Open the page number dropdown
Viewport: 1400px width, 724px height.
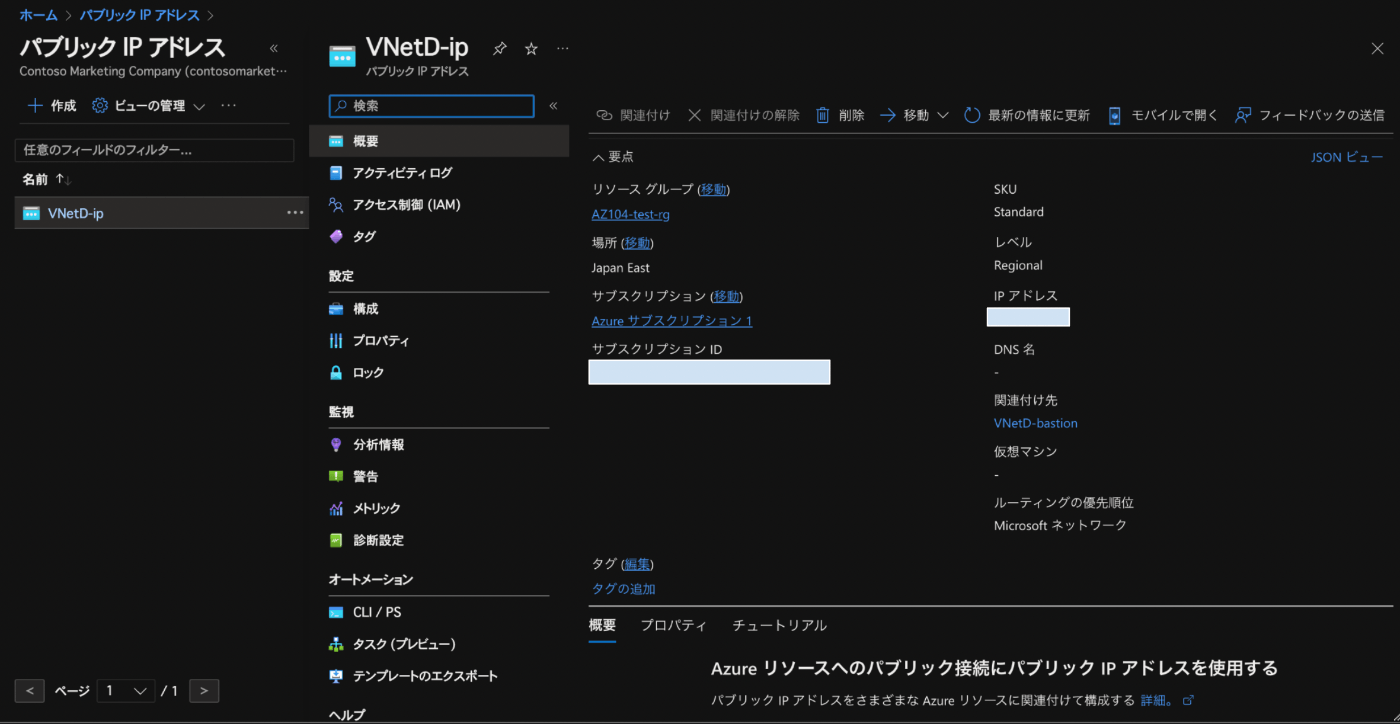click(126, 691)
